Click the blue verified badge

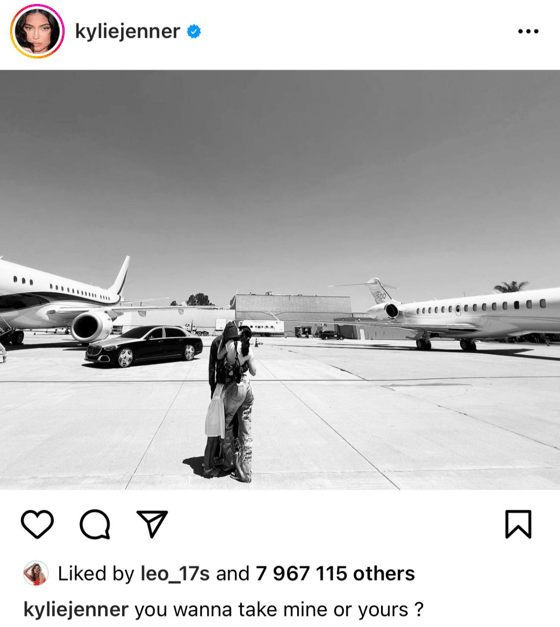pyautogui.click(x=194, y=31)
